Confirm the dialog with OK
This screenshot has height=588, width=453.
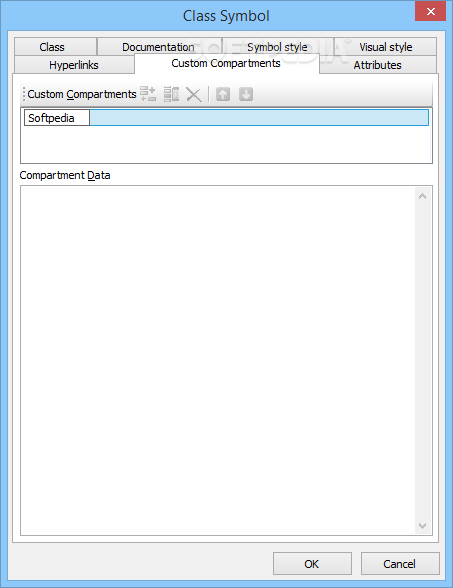(x=312, y=564)
